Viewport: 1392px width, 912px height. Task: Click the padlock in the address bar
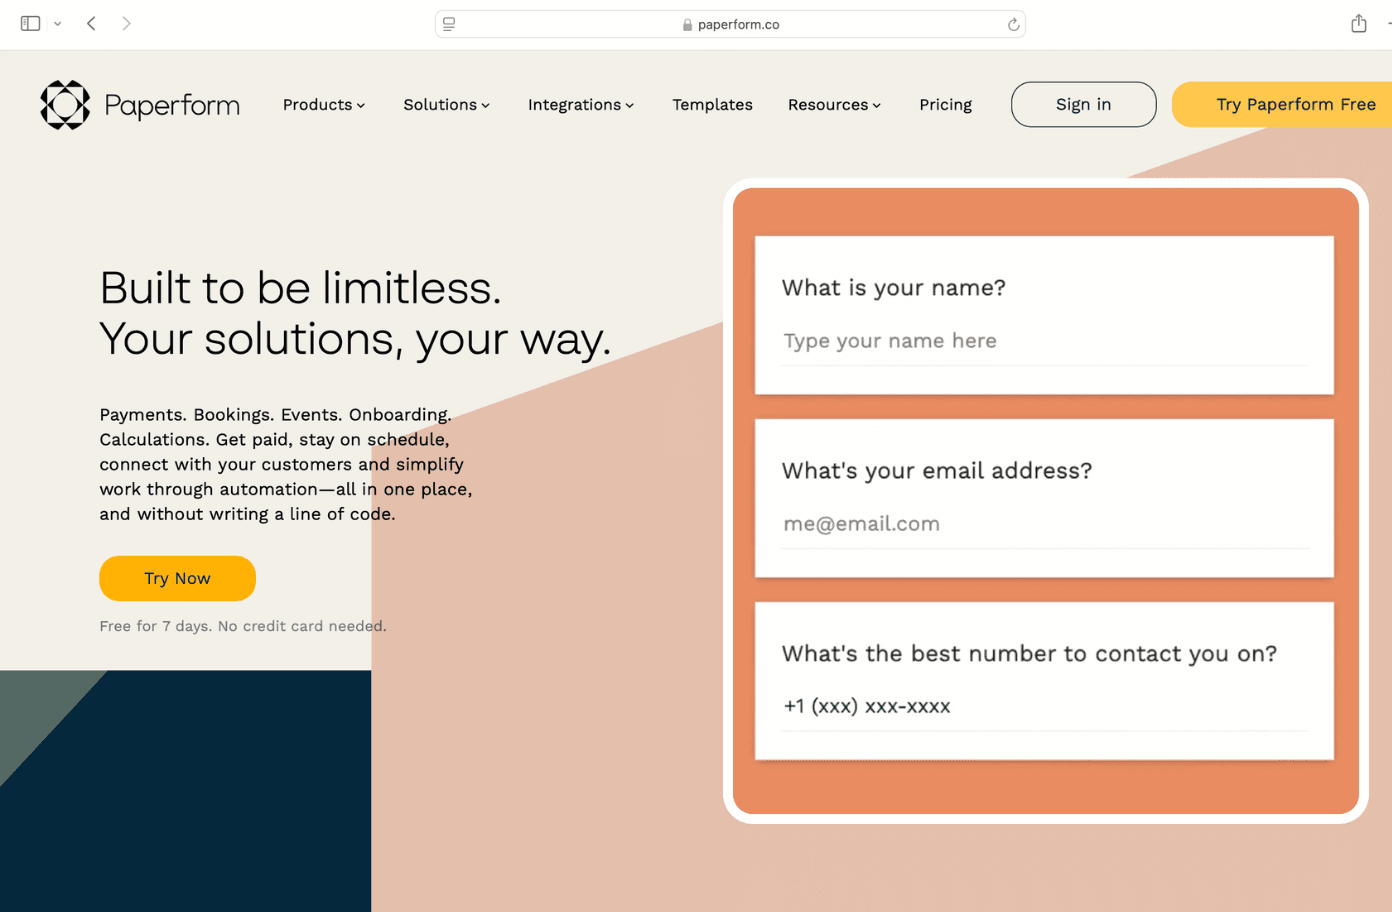tap(687, 23)
